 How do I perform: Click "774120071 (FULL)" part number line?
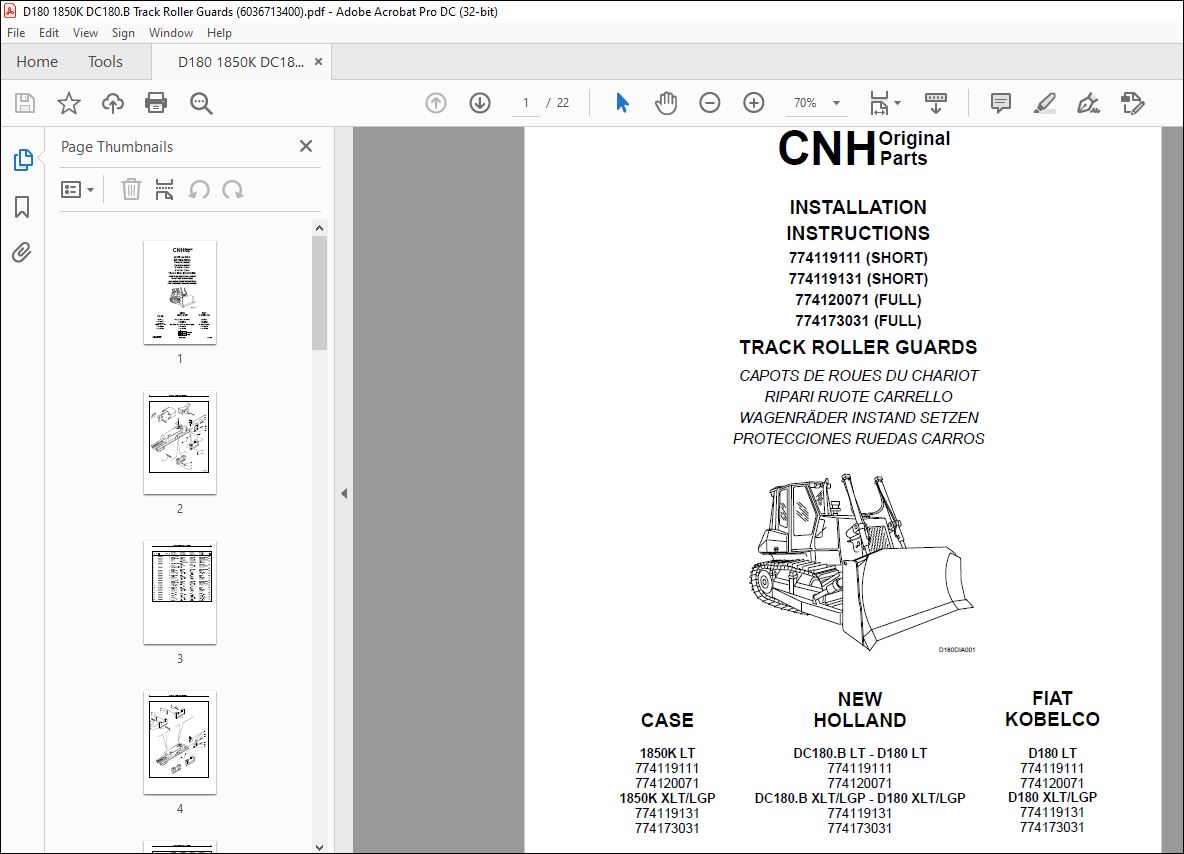click(x=858, y=300)
